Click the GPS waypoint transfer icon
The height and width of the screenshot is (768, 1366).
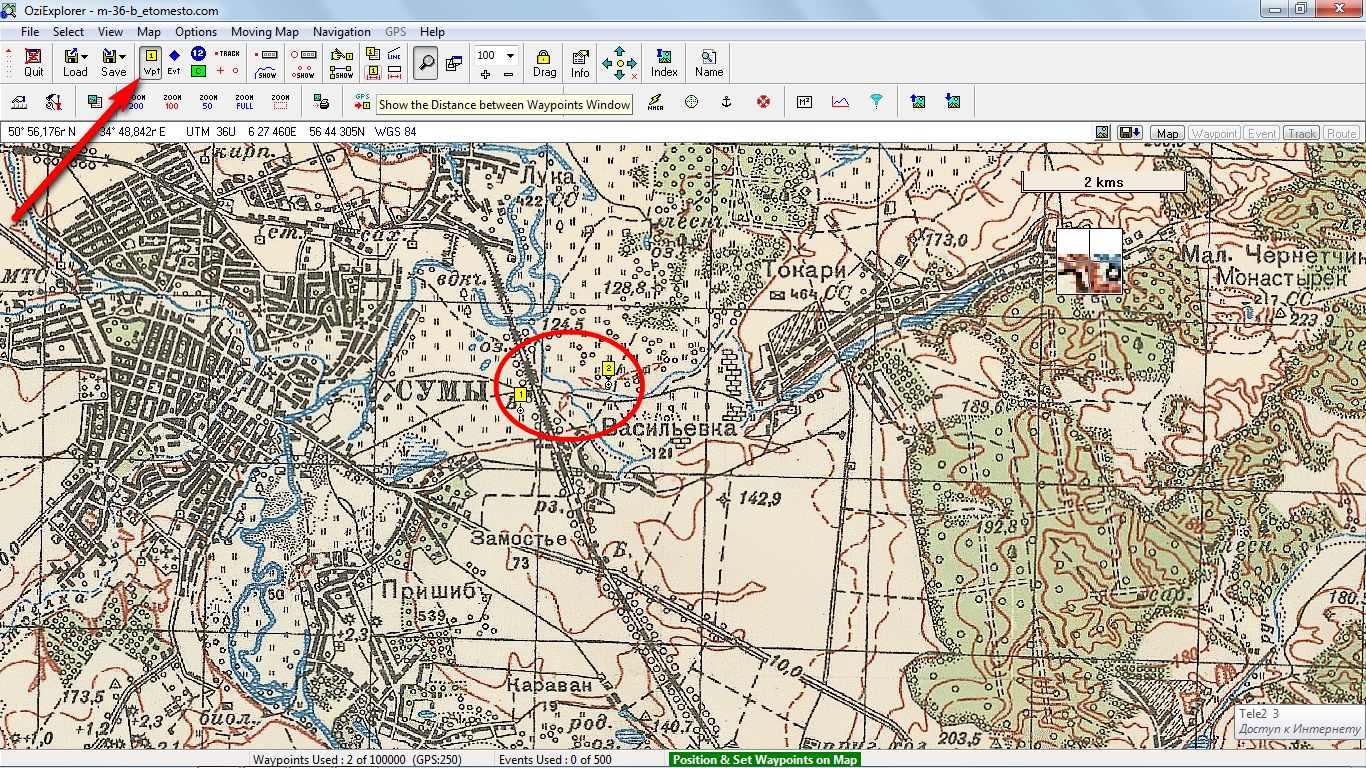point(362,101)
